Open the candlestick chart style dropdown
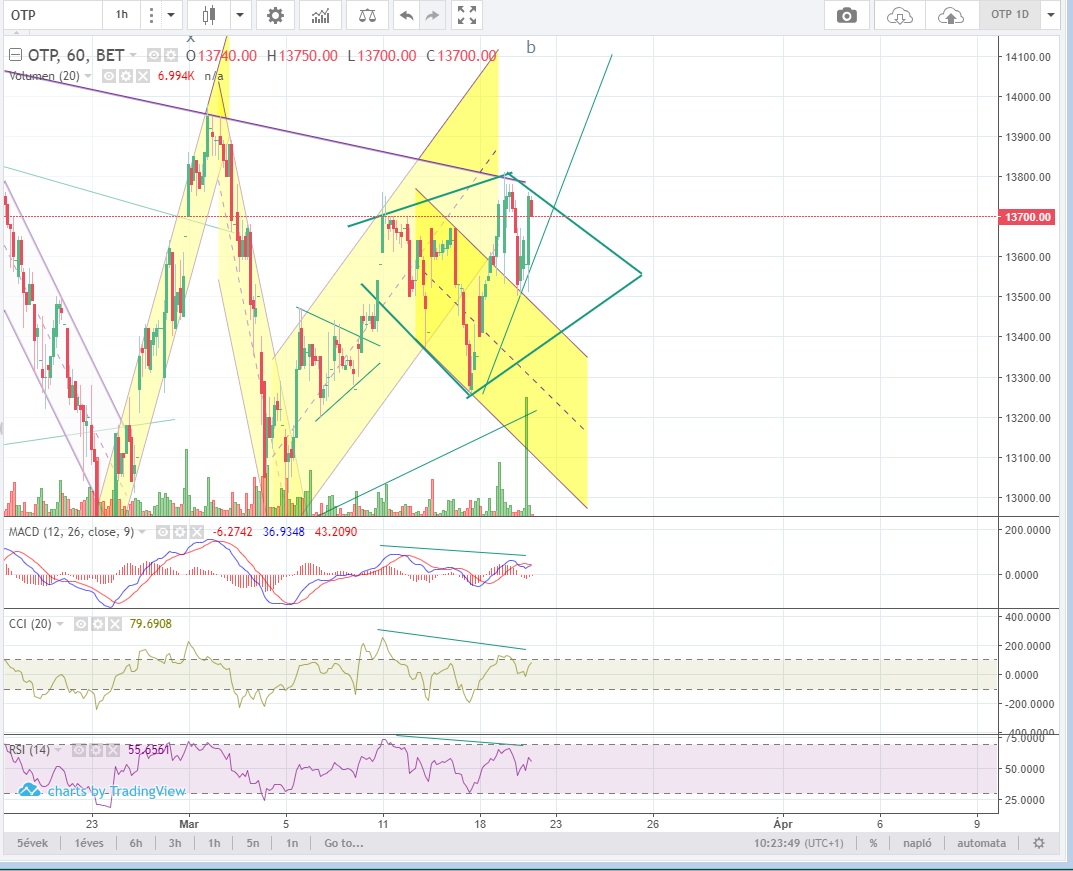Viewport: 1073px width, 871px height. 240,15
